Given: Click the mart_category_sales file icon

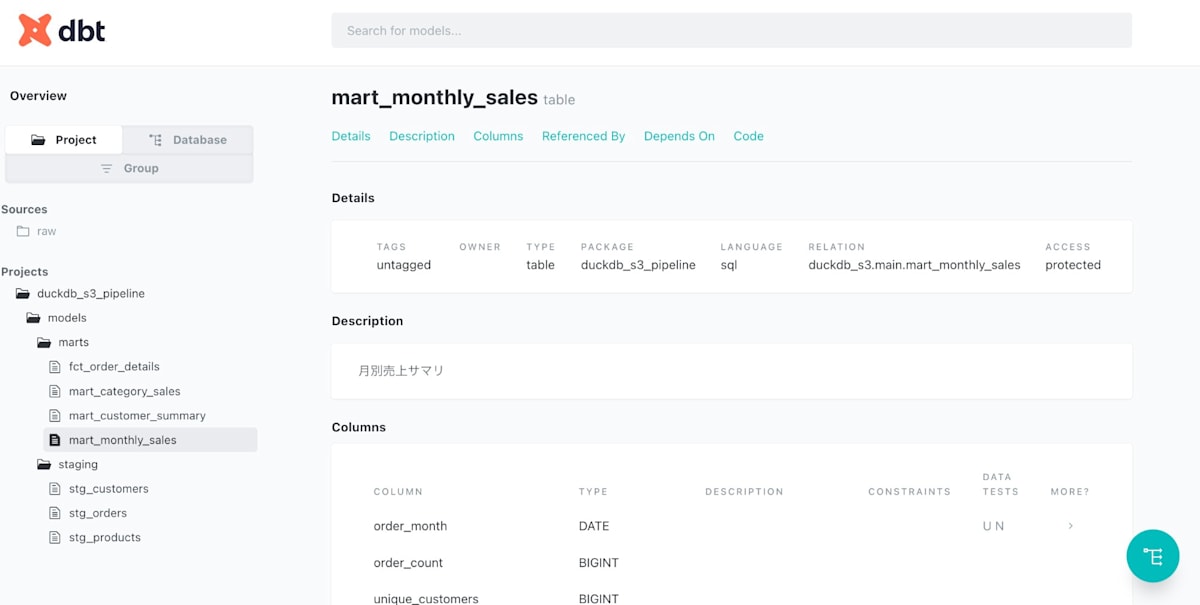Looking at the screenshot, I should [55, 391].
